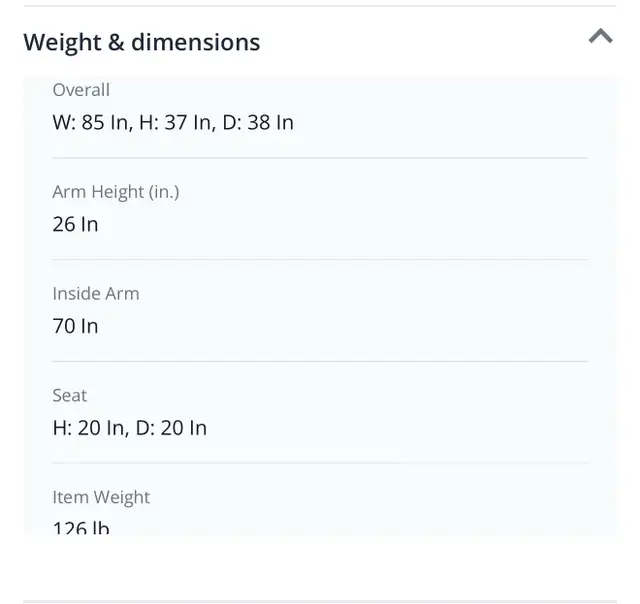640x604 pixels.
Task: Select the Overall label
Action: click(81, 90)
